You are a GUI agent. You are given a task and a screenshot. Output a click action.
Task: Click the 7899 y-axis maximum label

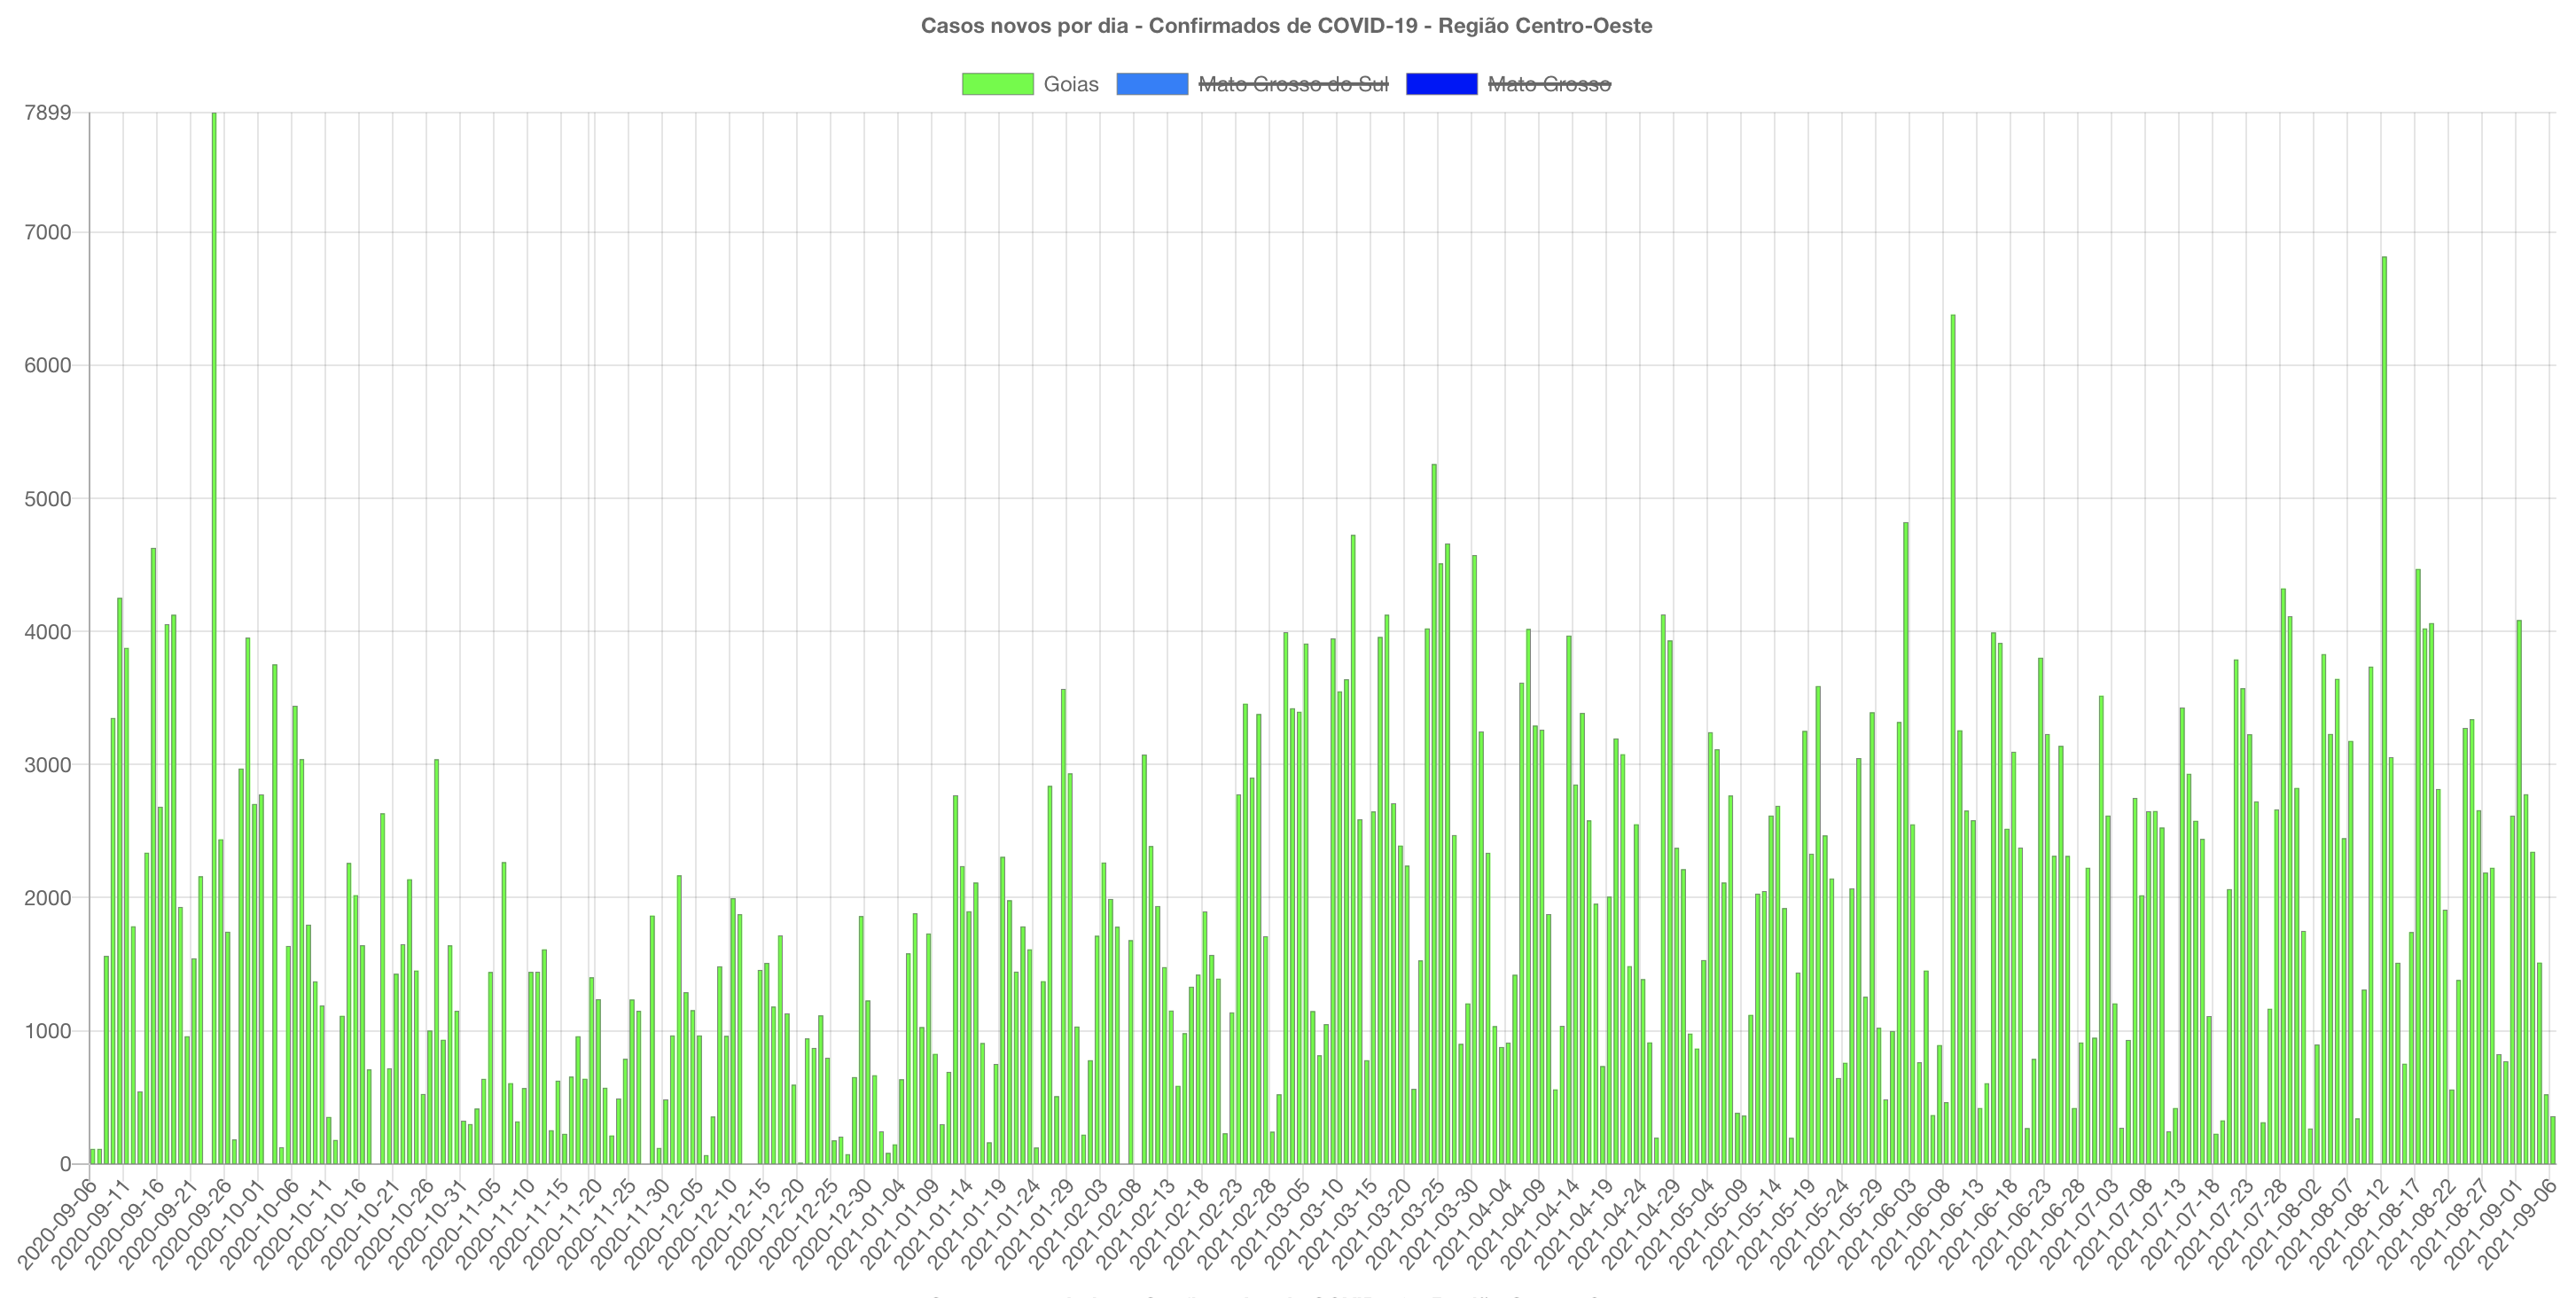(x=48, y=113)
